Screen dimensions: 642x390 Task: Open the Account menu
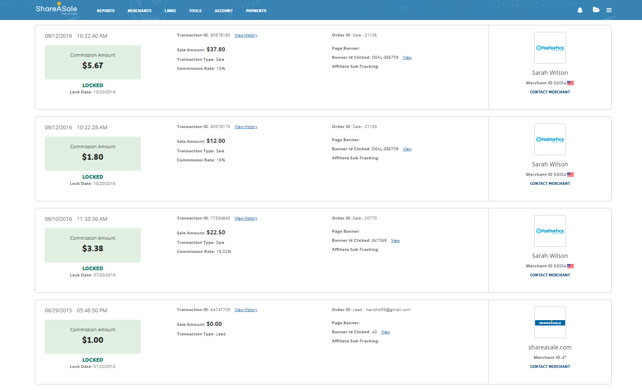(224, 11)
